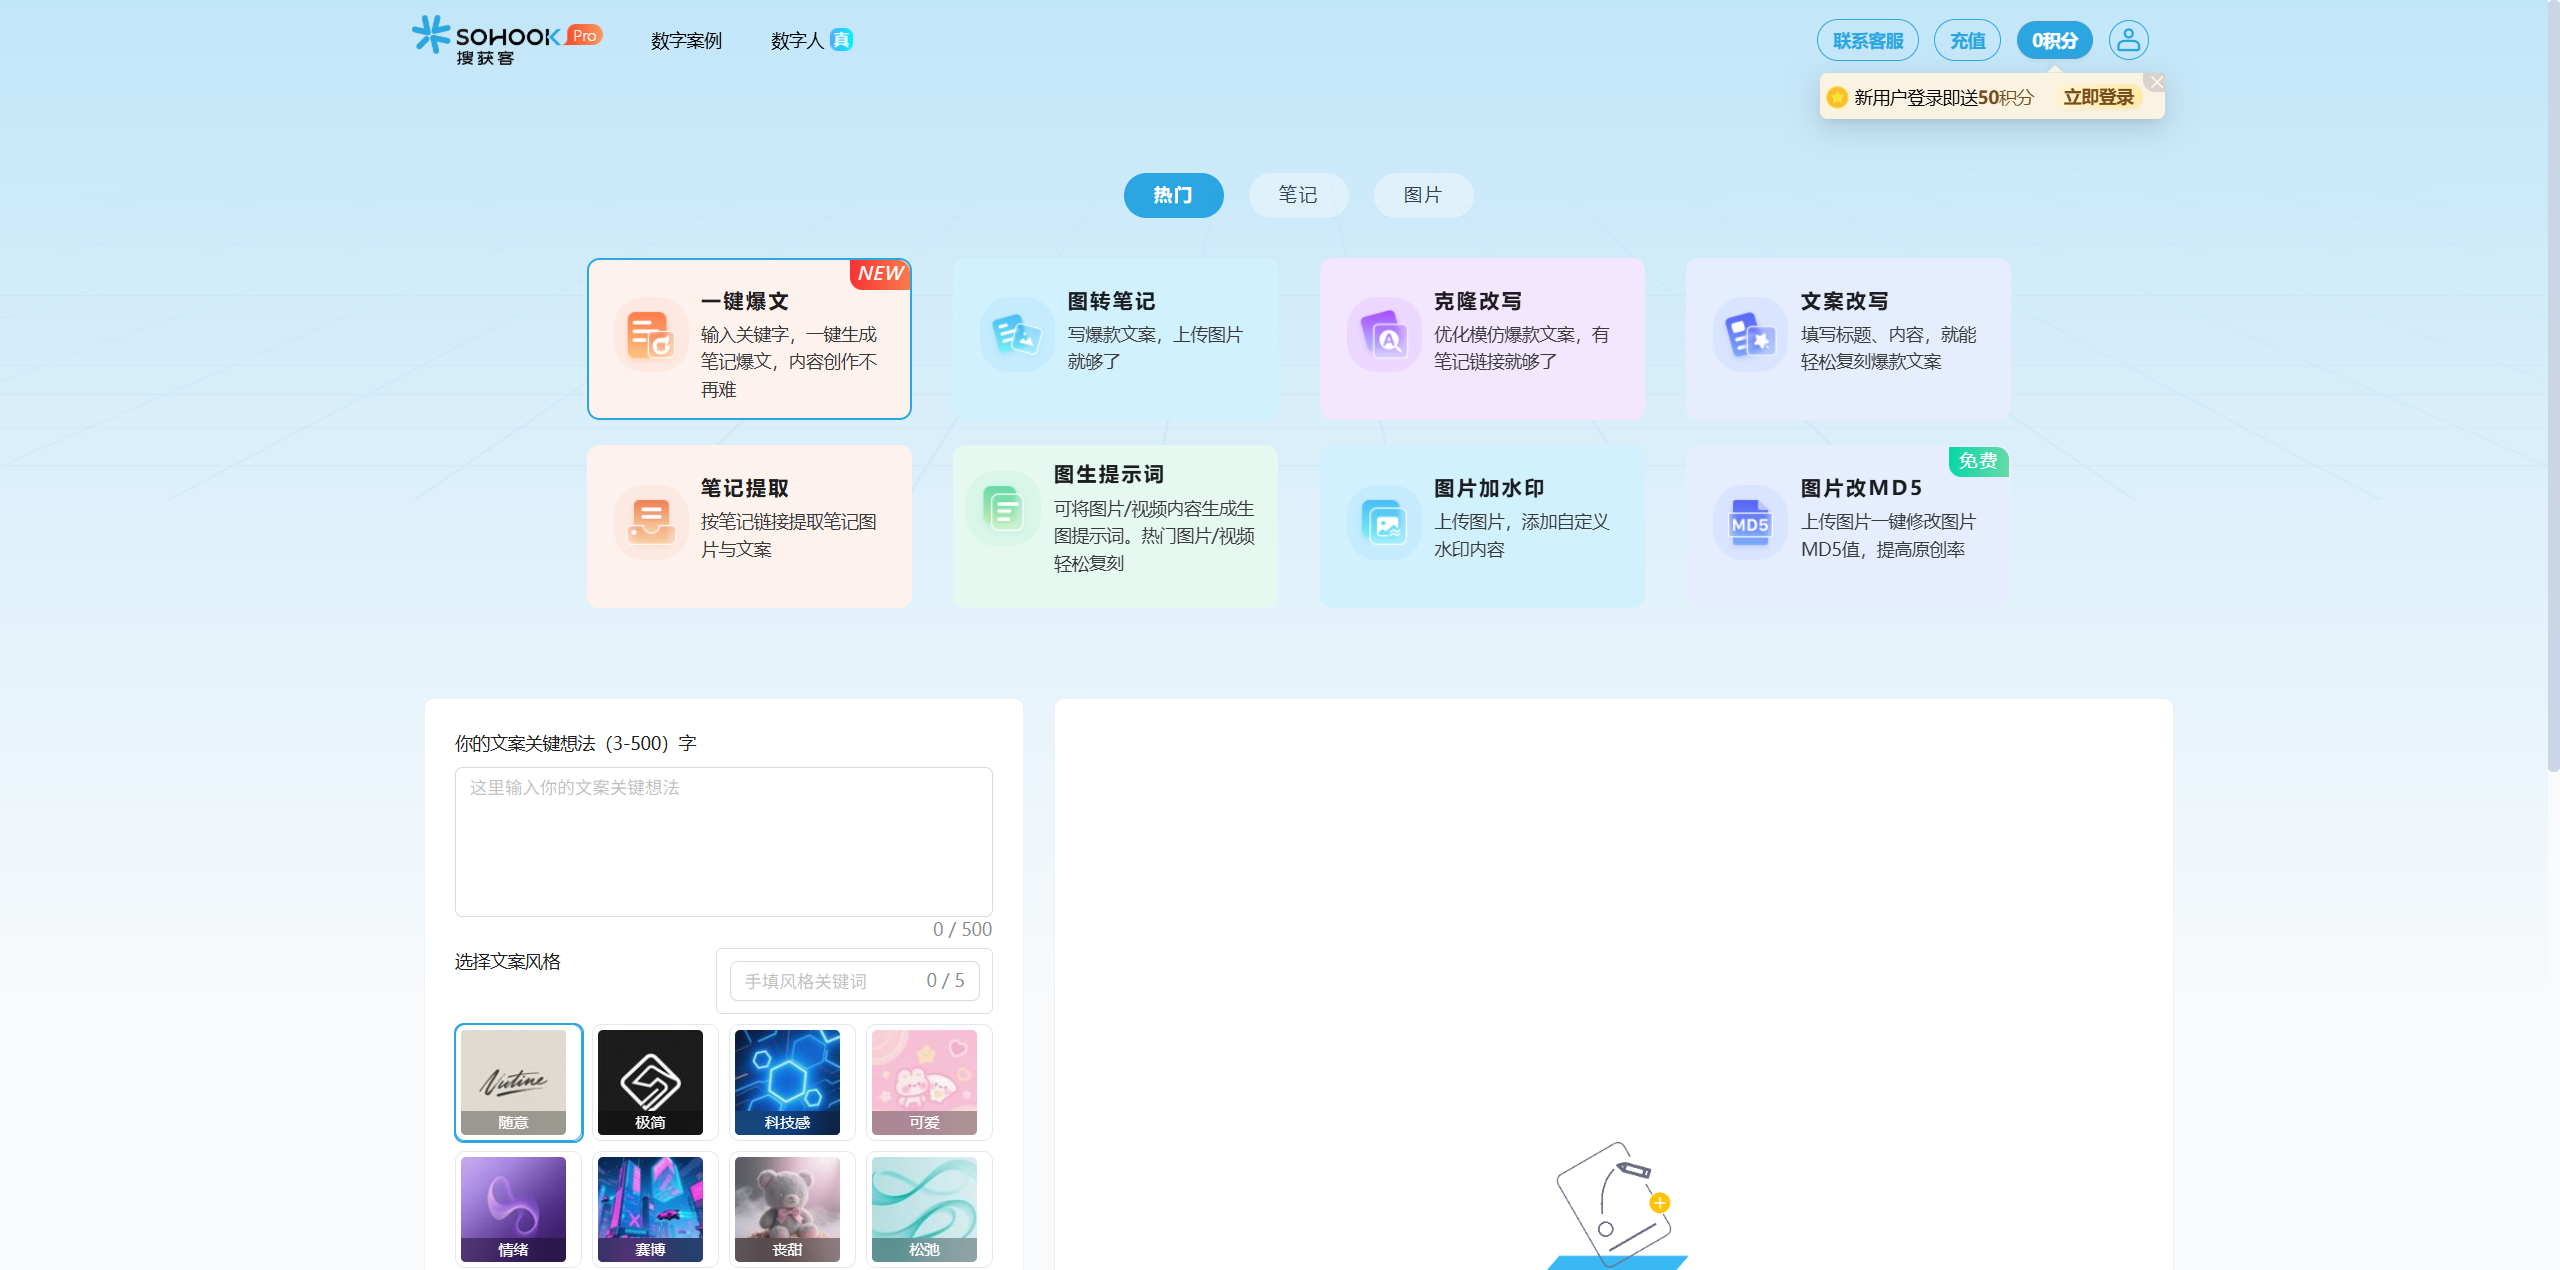The width and height of the screenshot is (2560, 1270).
Task: Open the user profile icon
Action: pyautogui.click(x=2128, y=40)
